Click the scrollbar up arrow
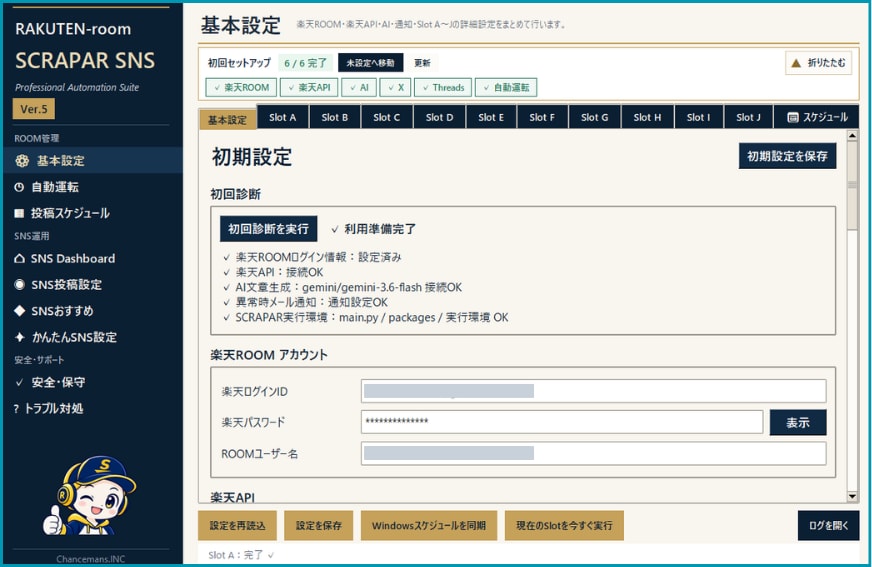This screenshot has height=567, width=872. point(852,135)
